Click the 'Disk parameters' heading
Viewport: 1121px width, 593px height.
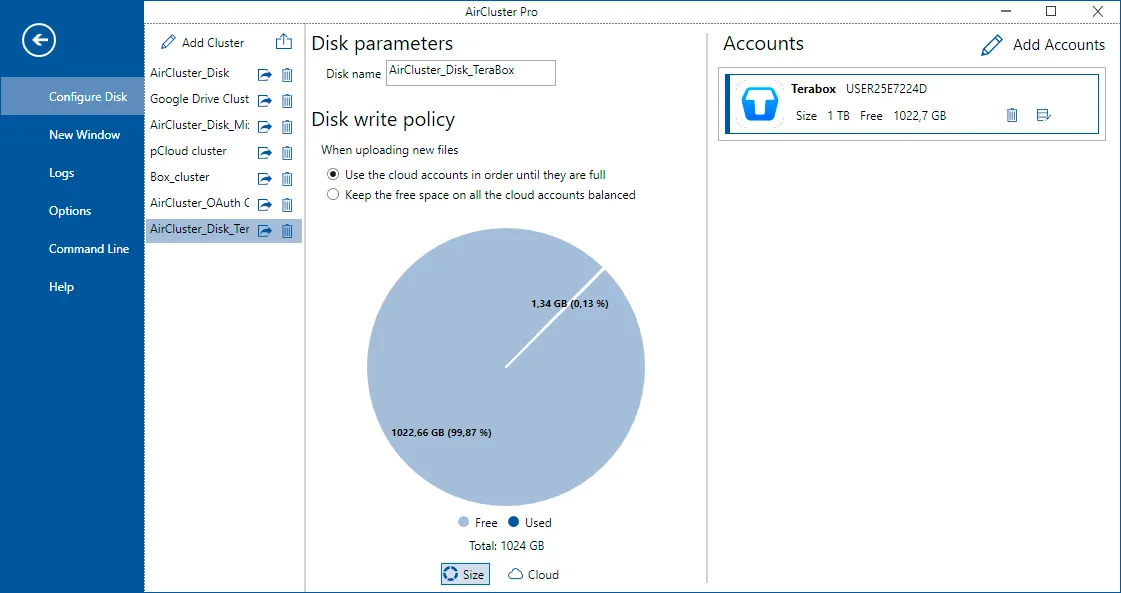[x=382, y=44]
